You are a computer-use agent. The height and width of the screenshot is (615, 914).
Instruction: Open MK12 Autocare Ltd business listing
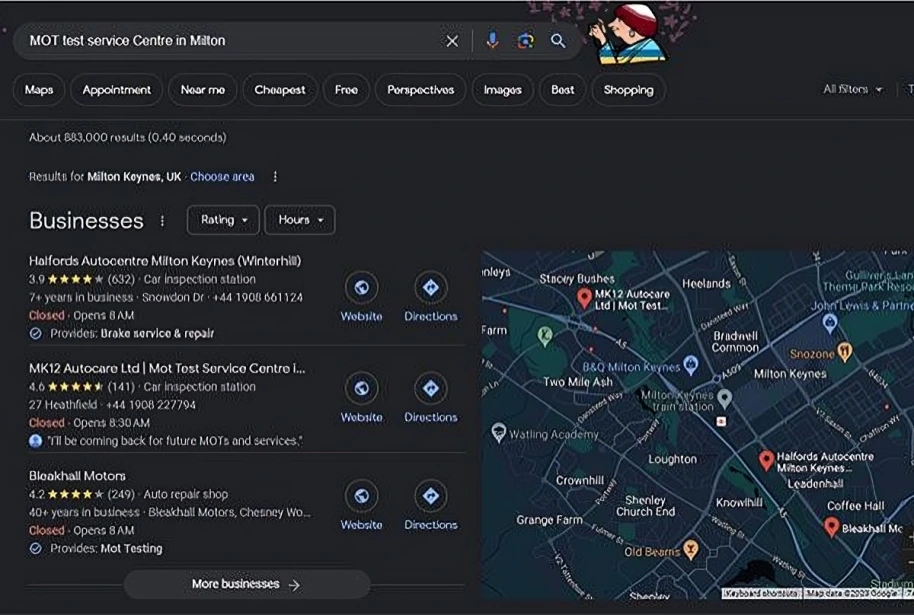point(167,368)
